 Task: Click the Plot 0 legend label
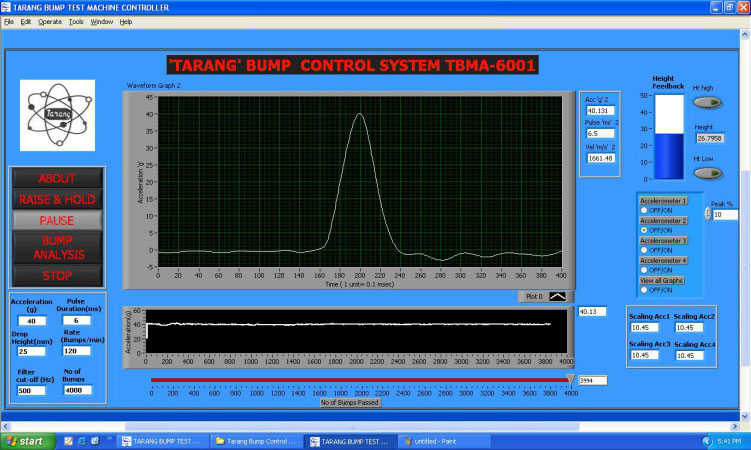click(534, 297)
